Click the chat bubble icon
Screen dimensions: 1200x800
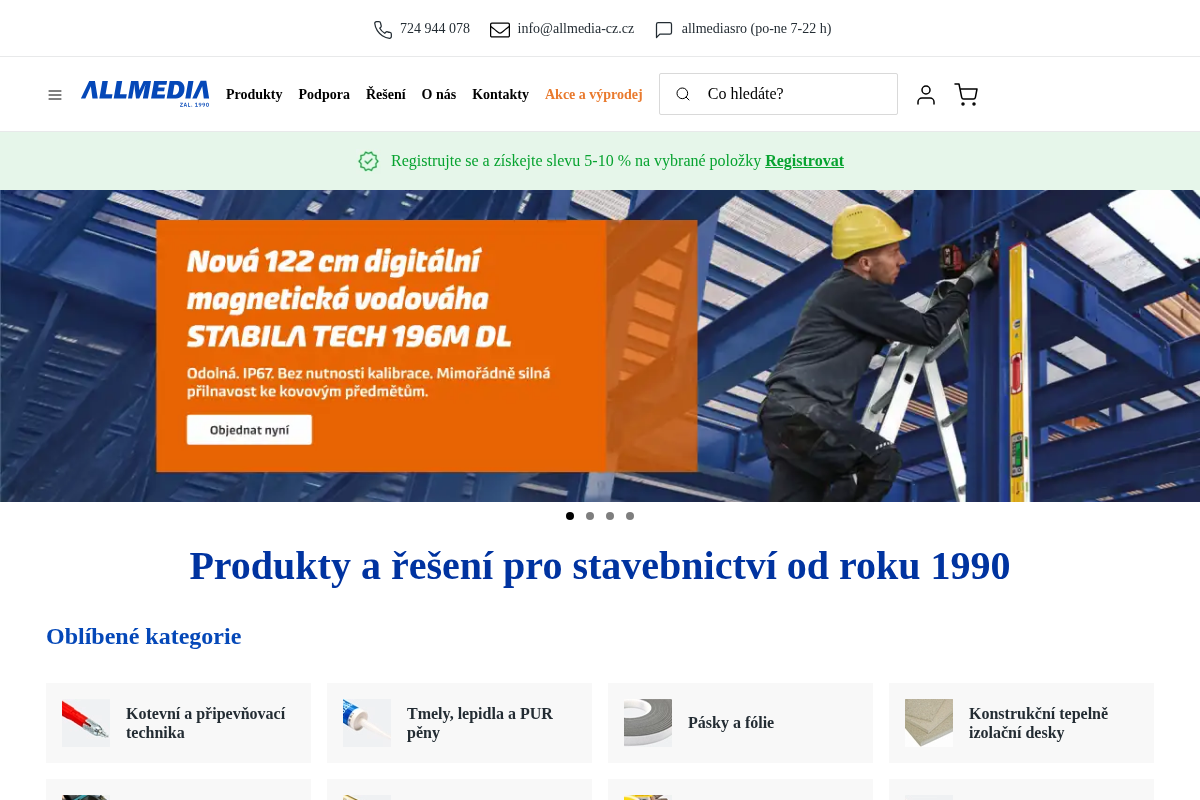664,29
